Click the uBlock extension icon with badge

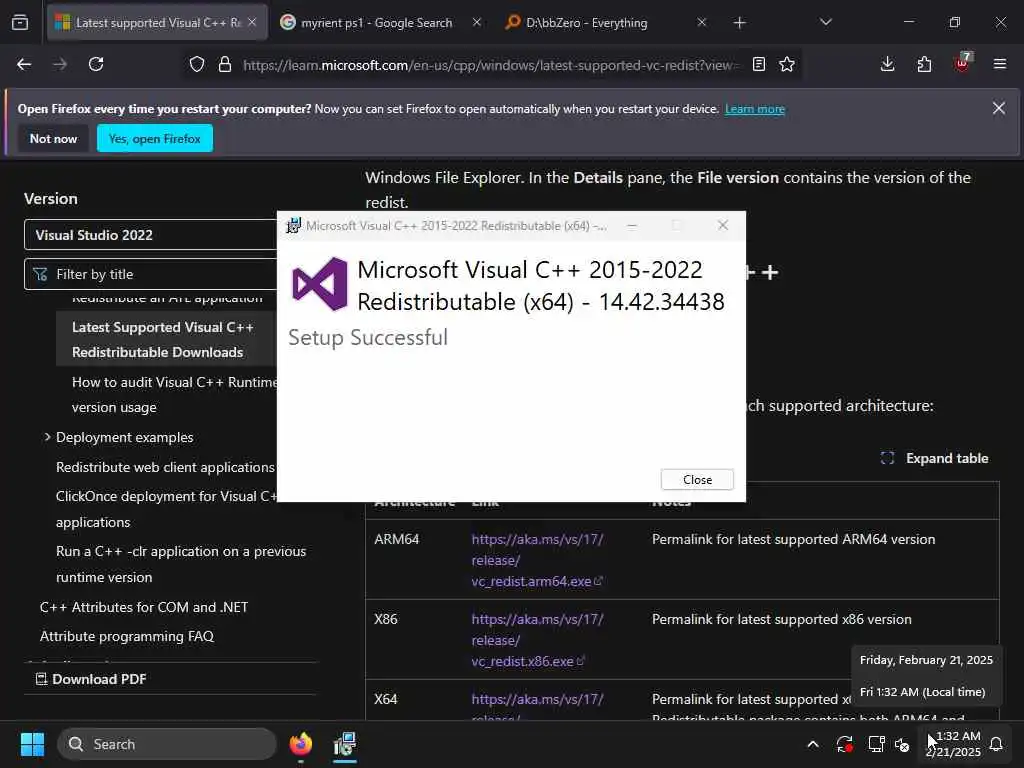(962, 63)
